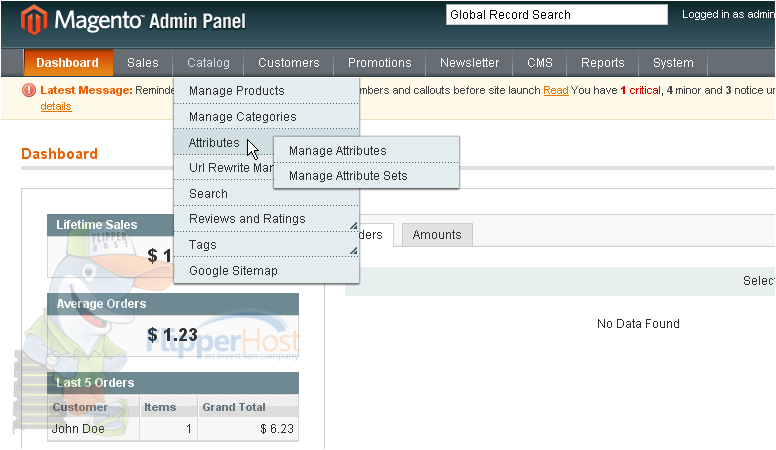Screen dimensions: 776x450
Task: Switch to the Amounts tab
Action: tap(437, 235)
